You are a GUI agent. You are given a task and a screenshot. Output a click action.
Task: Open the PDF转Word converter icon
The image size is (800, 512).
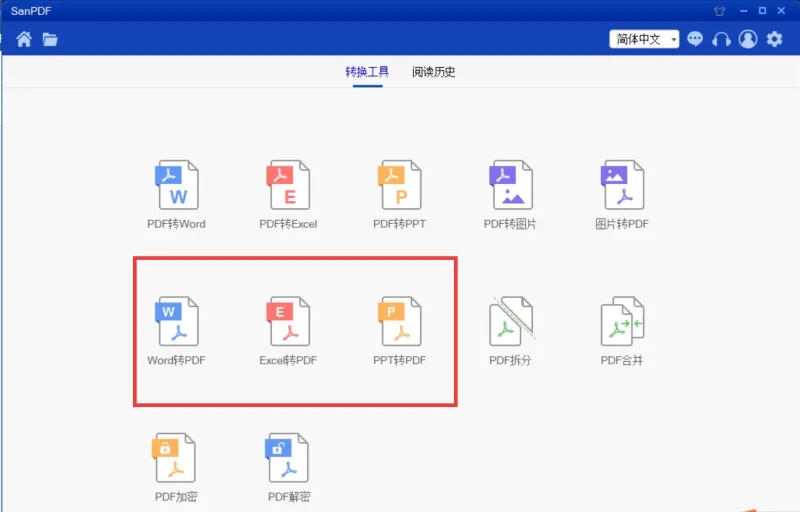177,185
